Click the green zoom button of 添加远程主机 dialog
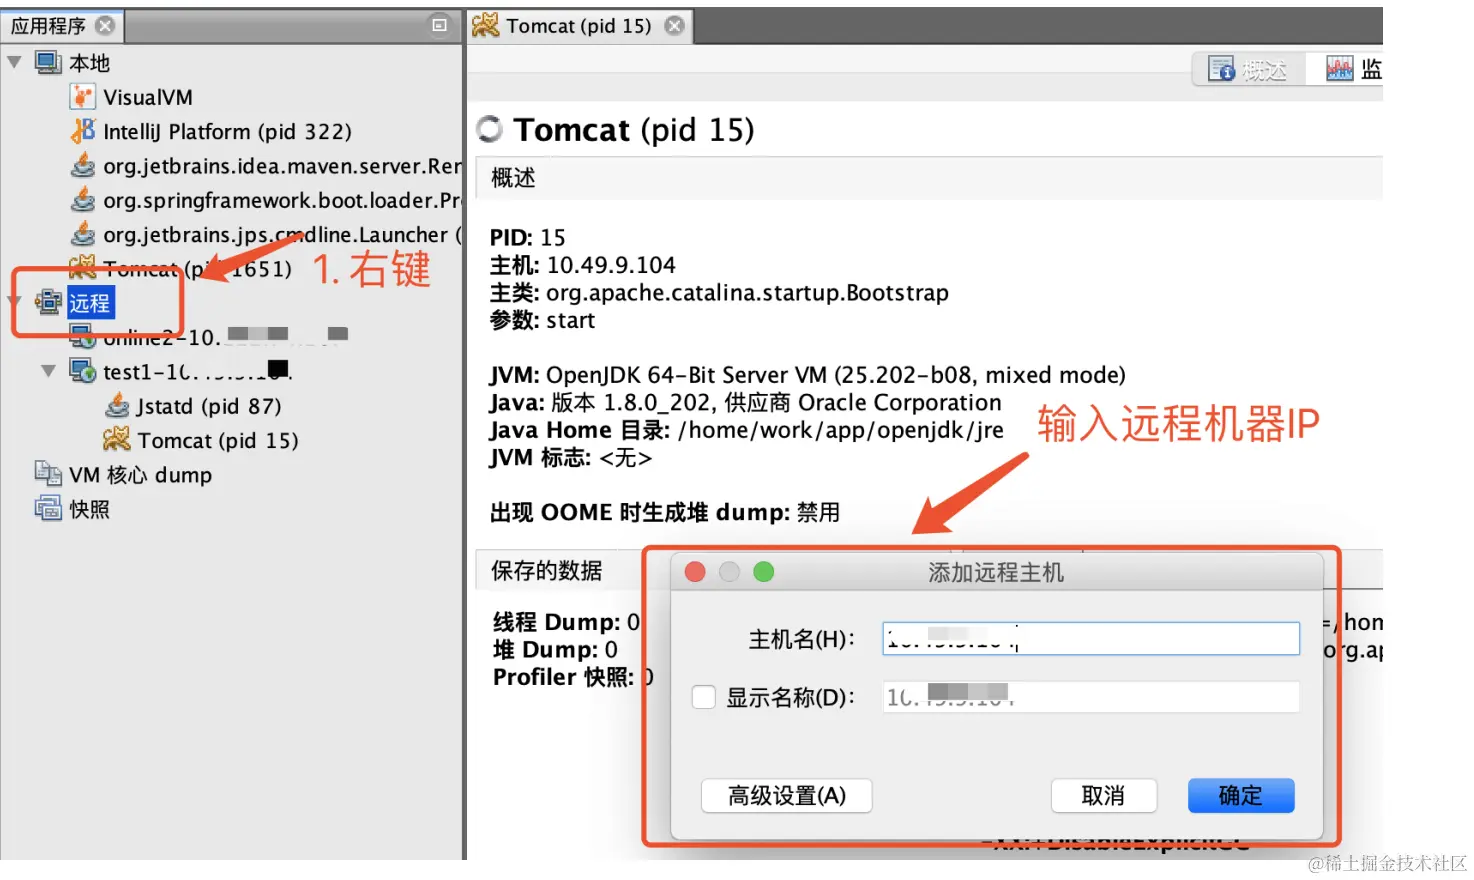The width and height of the screenshot is (1474, 880). [764, 572]
